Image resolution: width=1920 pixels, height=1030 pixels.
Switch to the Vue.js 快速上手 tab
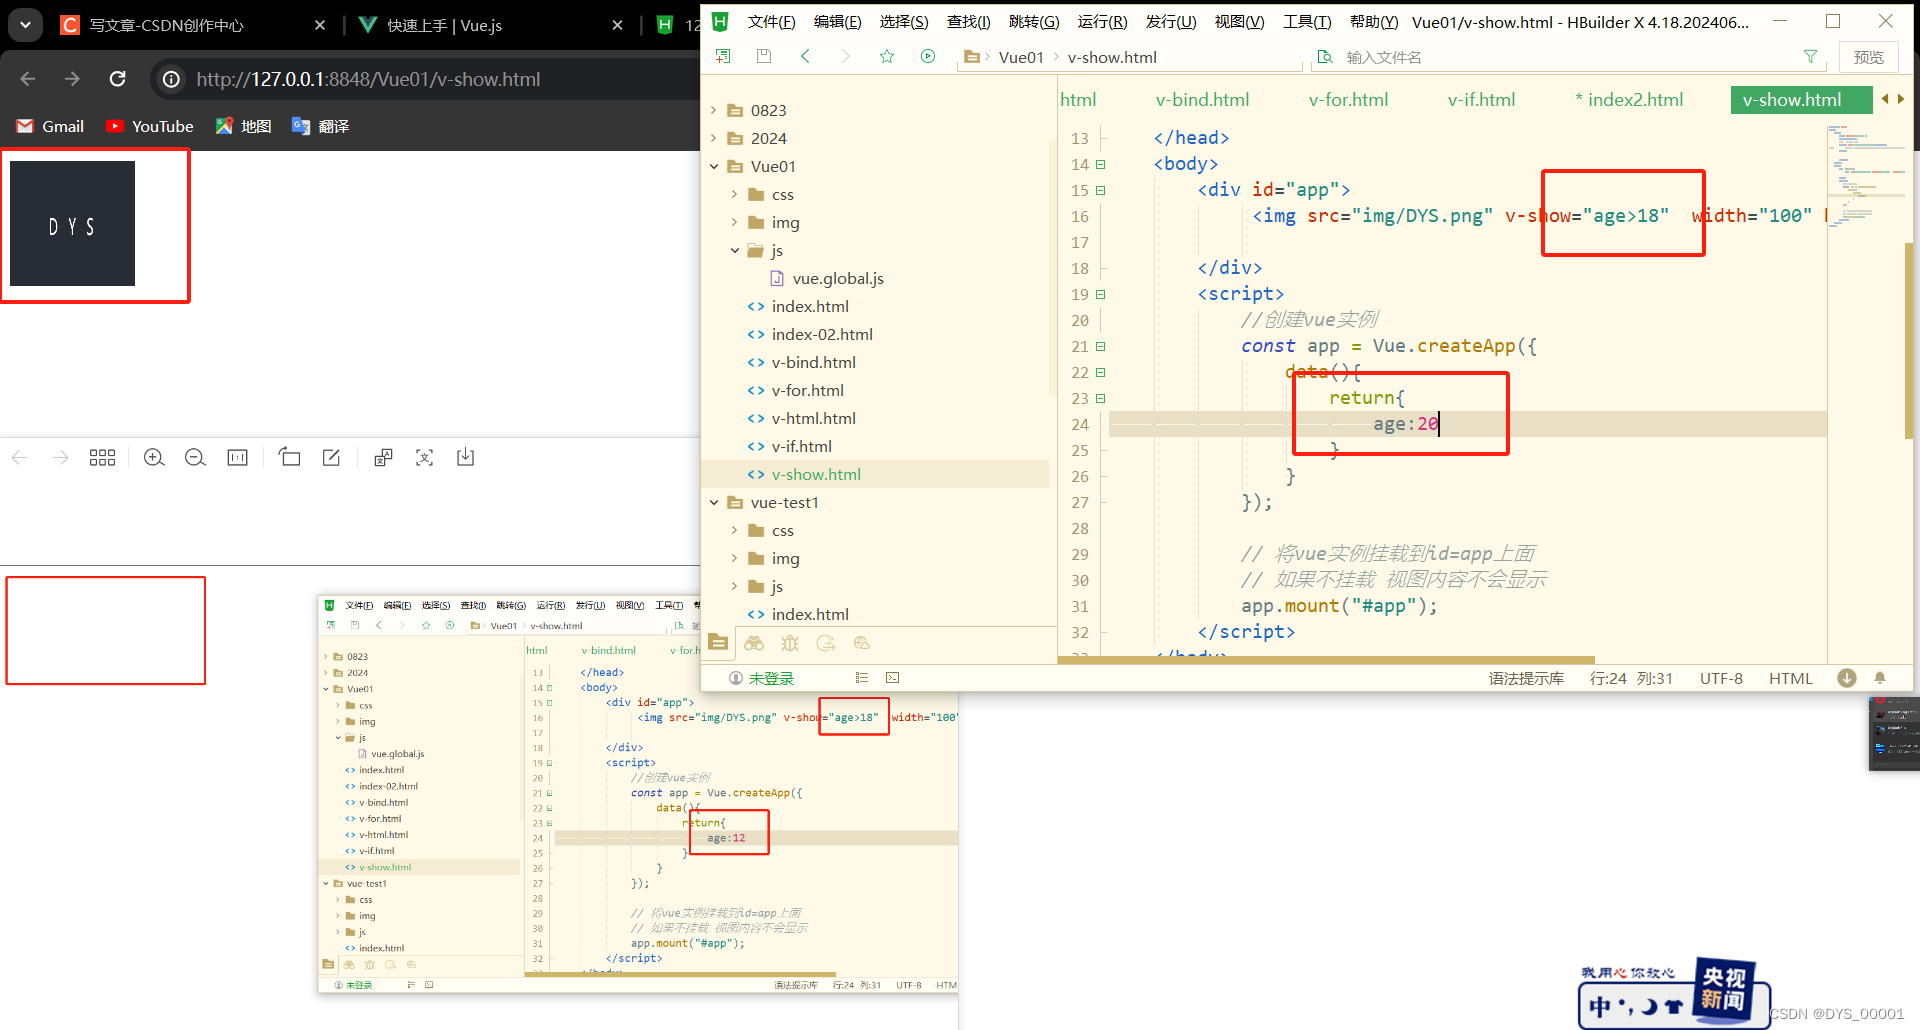tap(445, 25)
